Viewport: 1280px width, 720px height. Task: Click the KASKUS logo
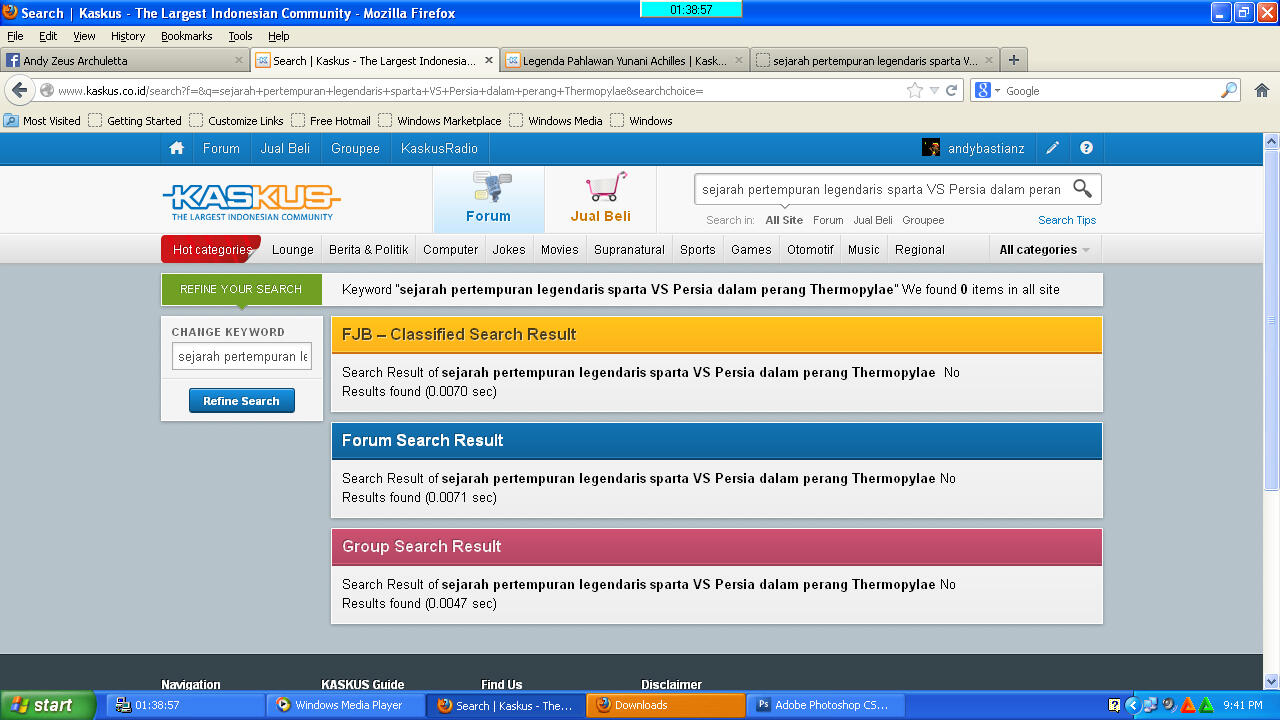251,201
